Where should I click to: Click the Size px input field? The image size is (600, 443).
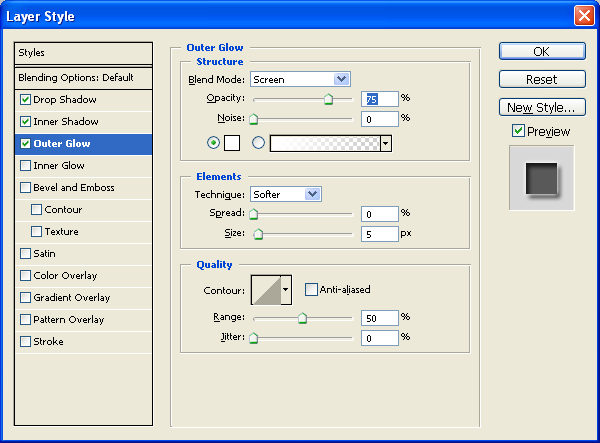[380, 234]
